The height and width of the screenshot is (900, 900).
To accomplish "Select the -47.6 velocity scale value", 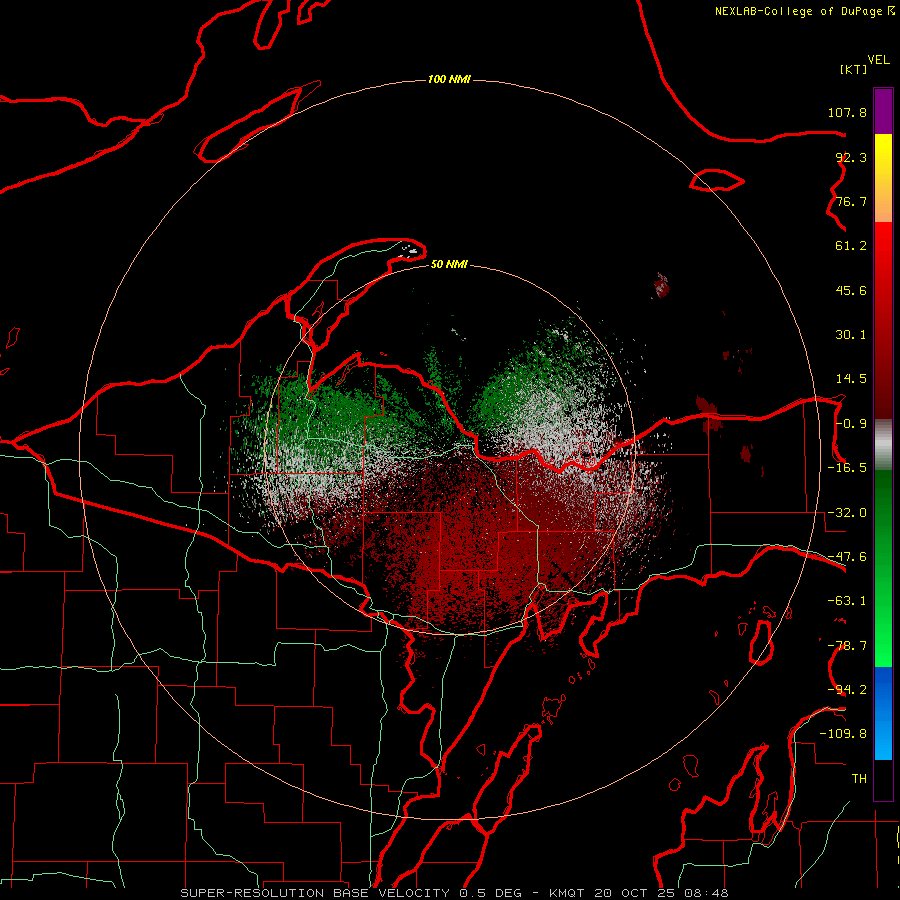I will pos(847,557).
